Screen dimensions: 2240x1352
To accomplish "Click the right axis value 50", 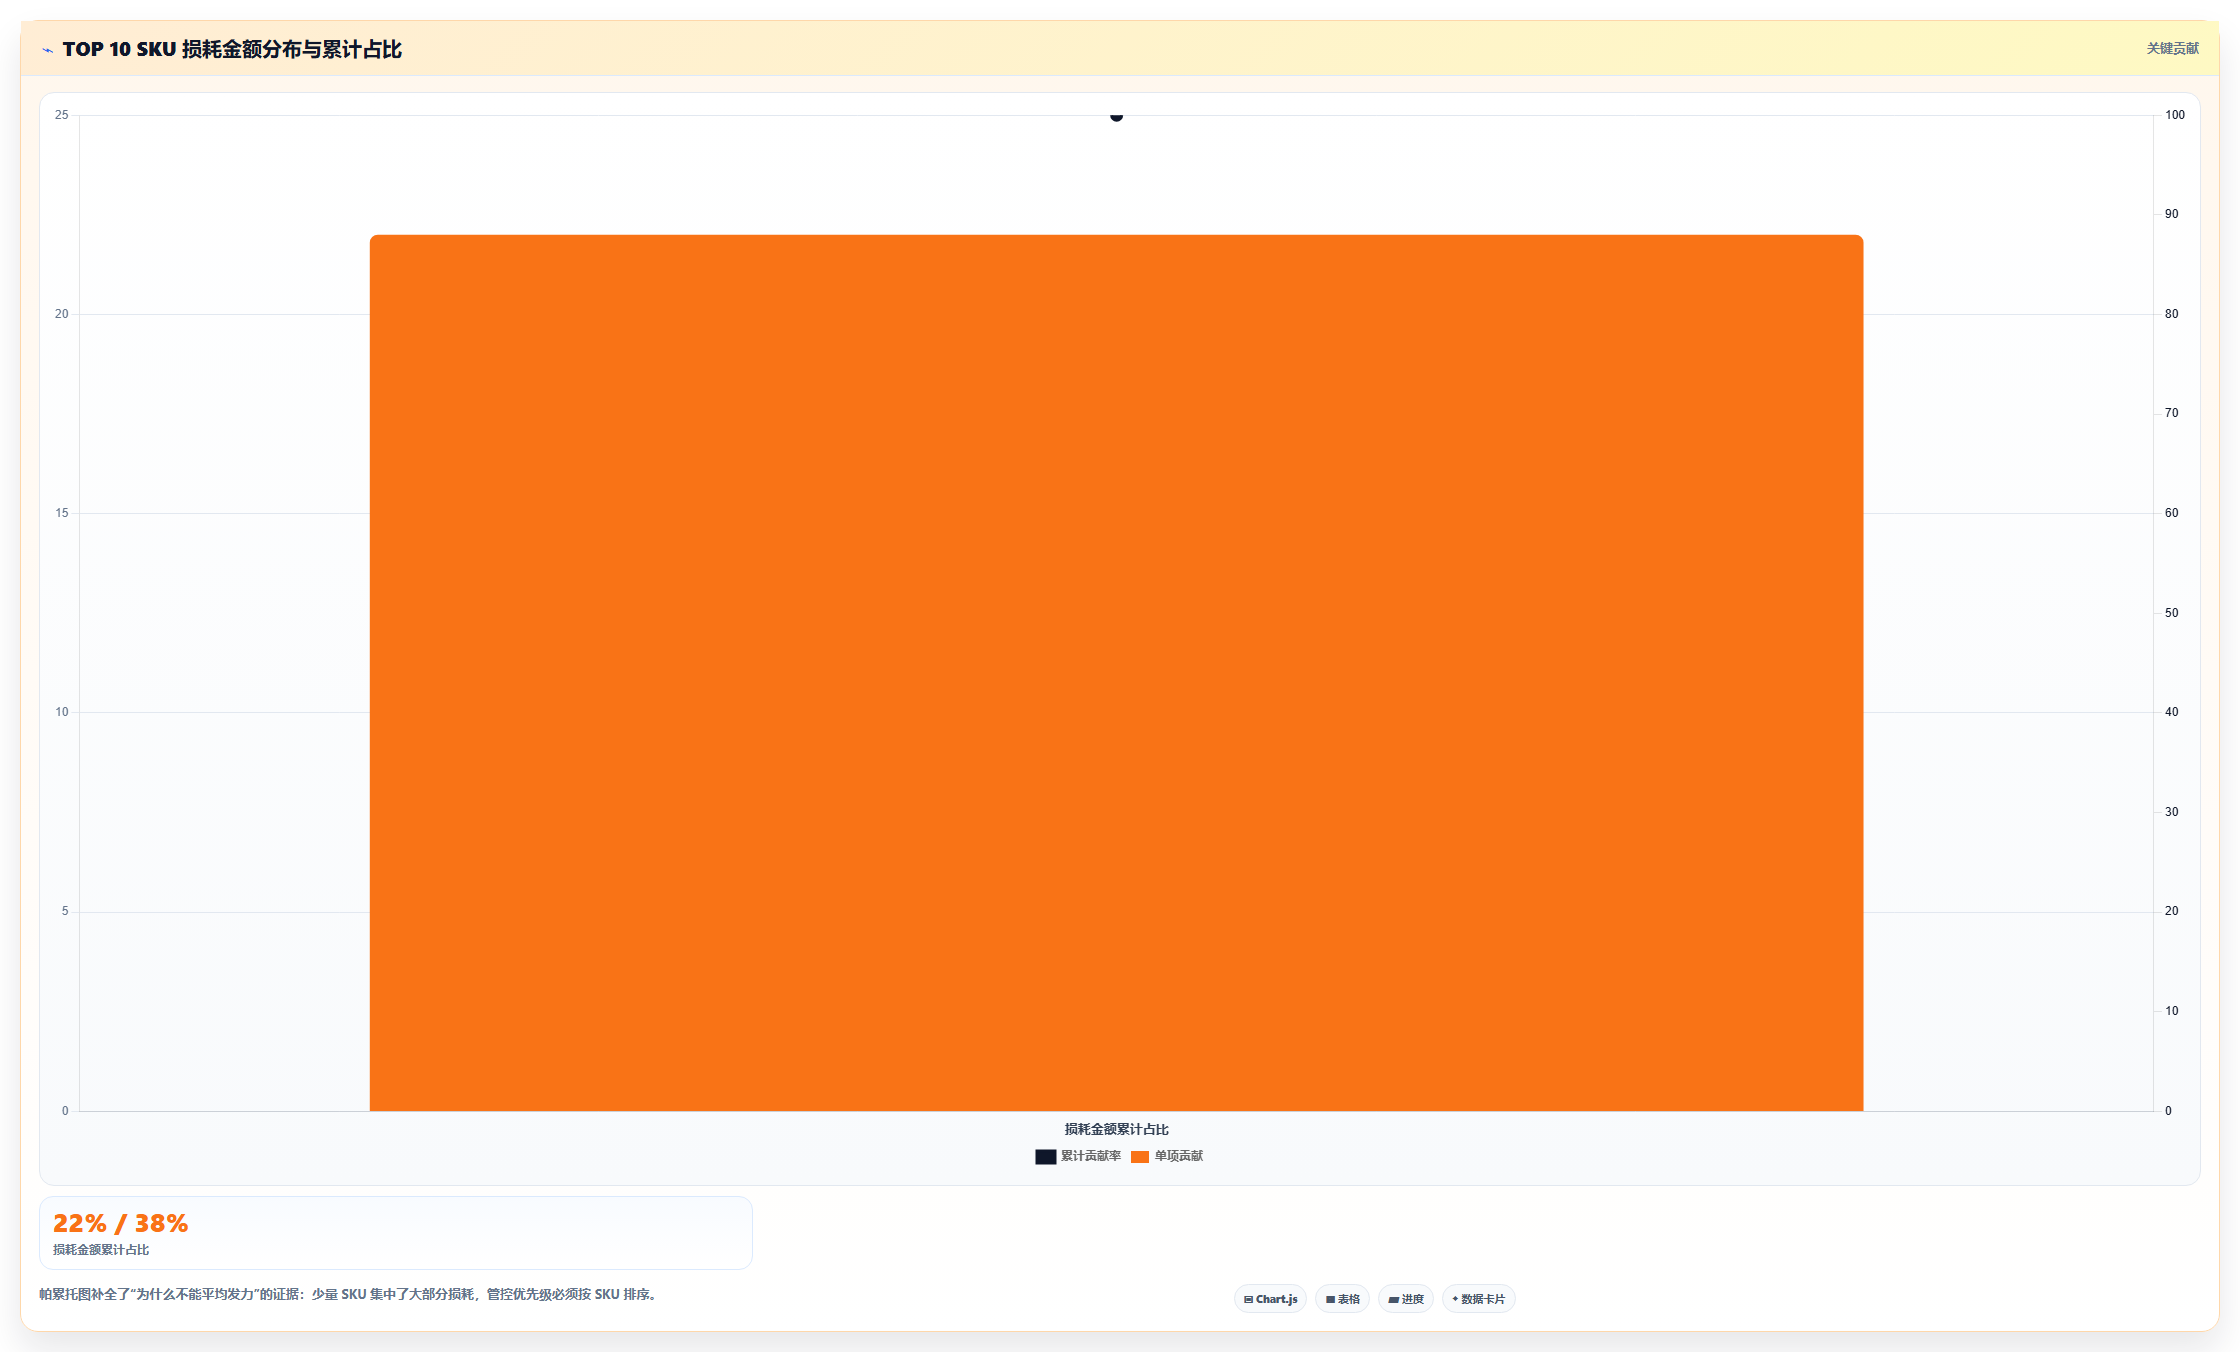I will point(2172,613).
